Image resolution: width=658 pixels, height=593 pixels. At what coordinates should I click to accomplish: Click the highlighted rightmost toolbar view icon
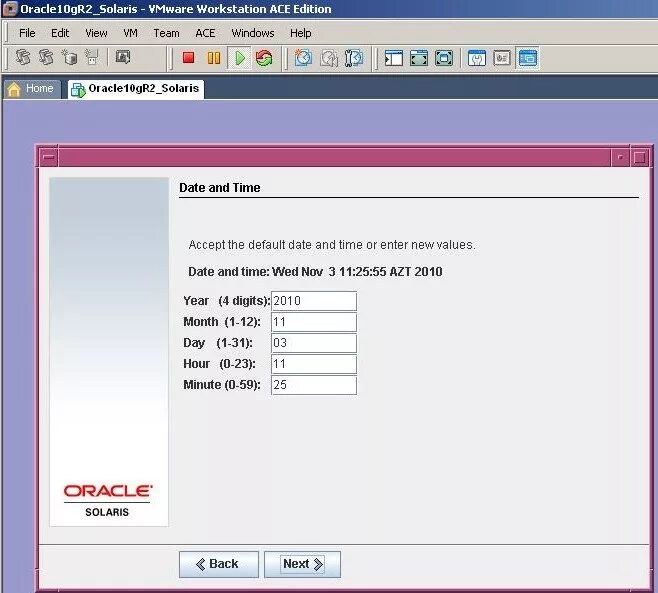[527, 58]
